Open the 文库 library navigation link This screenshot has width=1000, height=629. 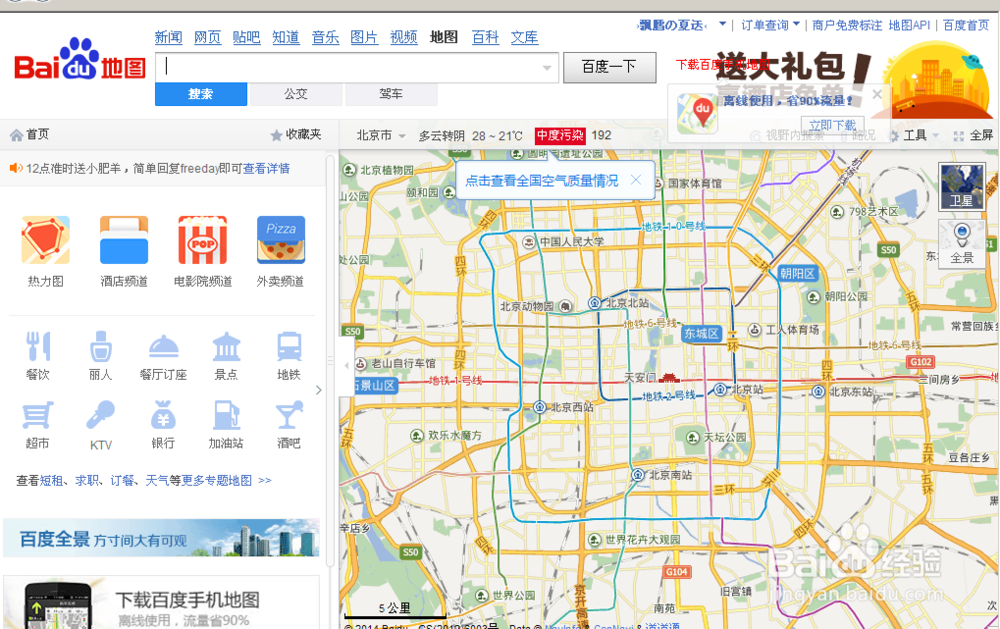[524, 37]
